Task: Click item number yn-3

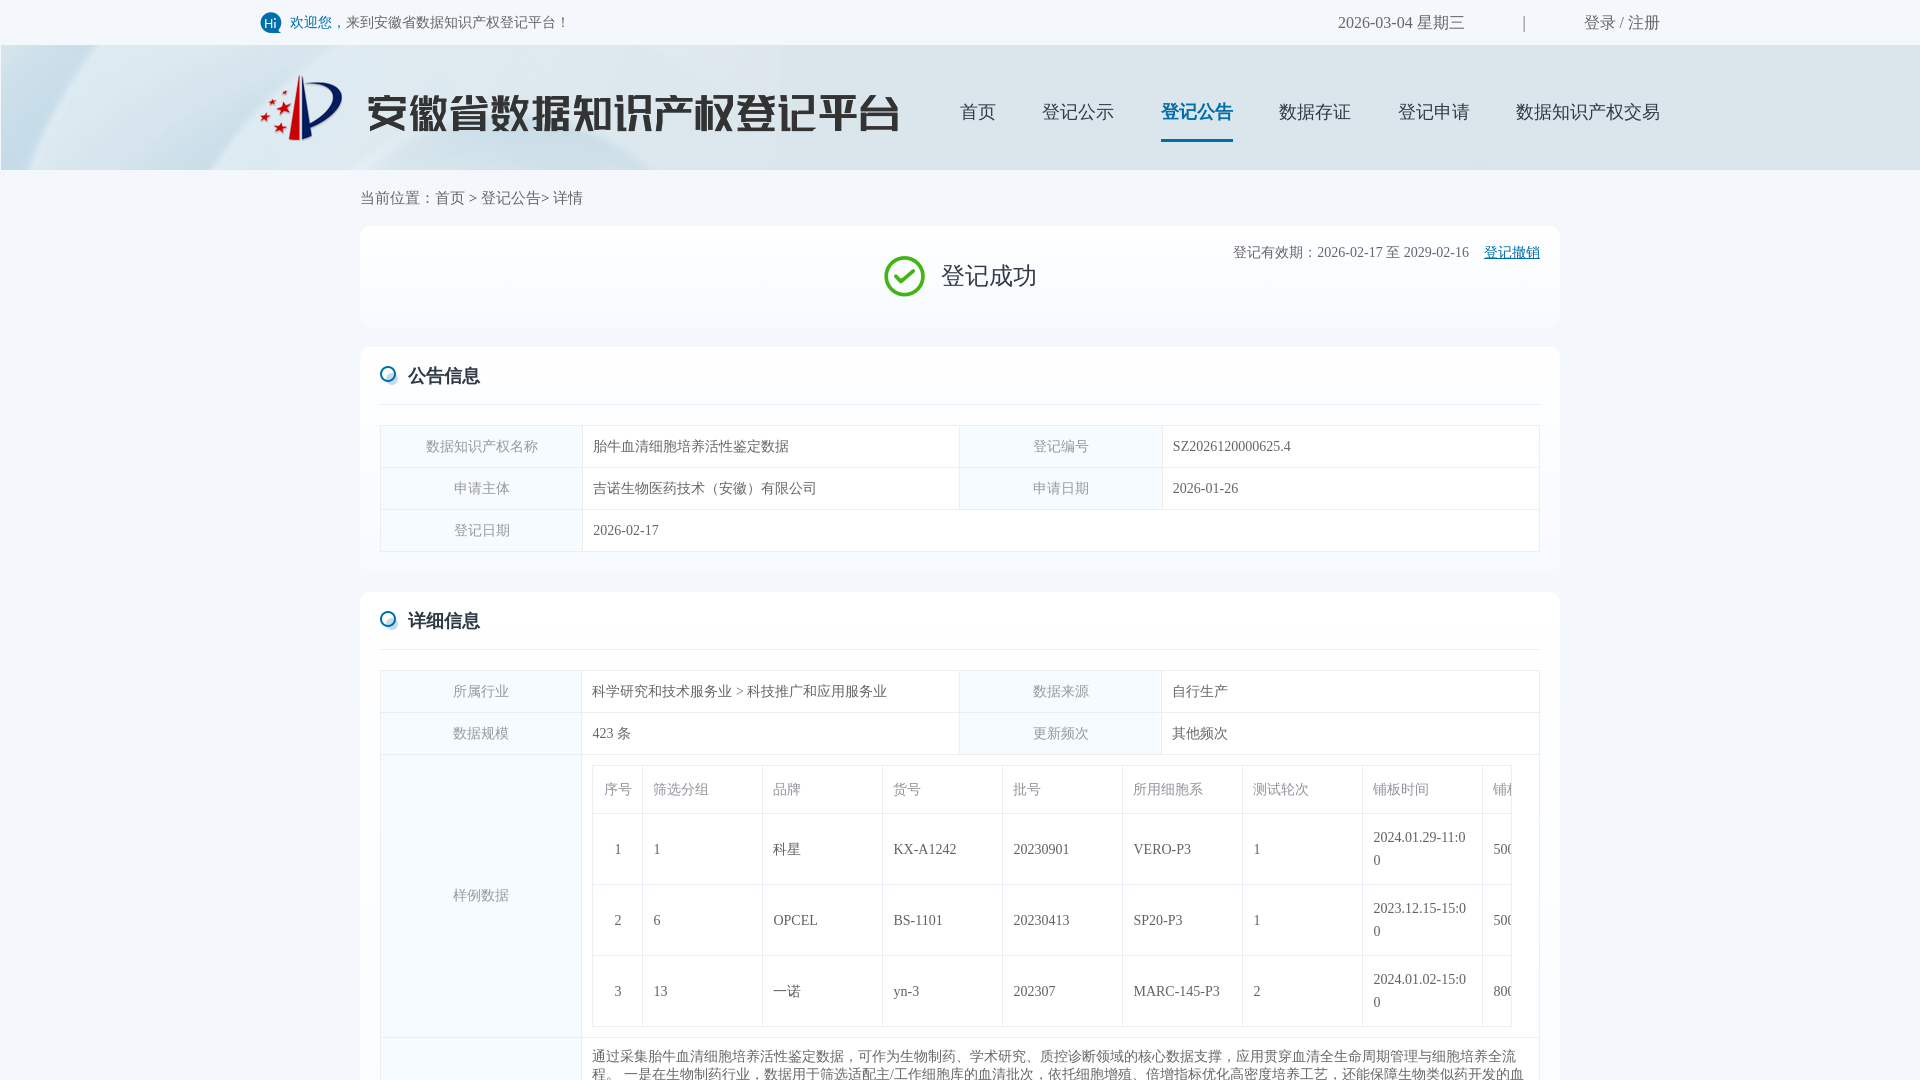Action: click(x=905, y=992)
